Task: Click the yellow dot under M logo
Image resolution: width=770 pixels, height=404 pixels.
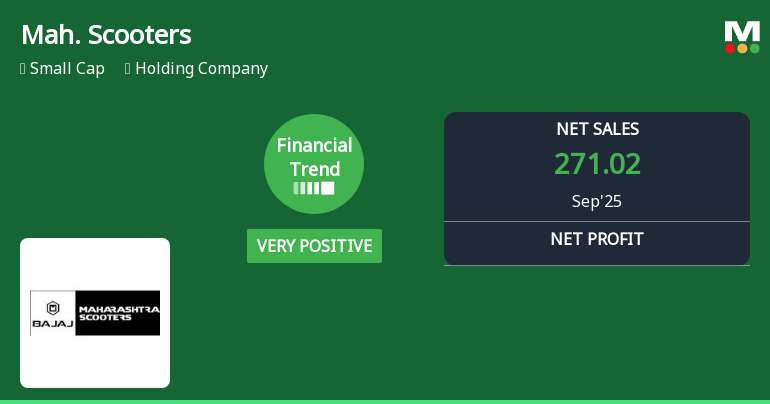Action: click(742, 48)
